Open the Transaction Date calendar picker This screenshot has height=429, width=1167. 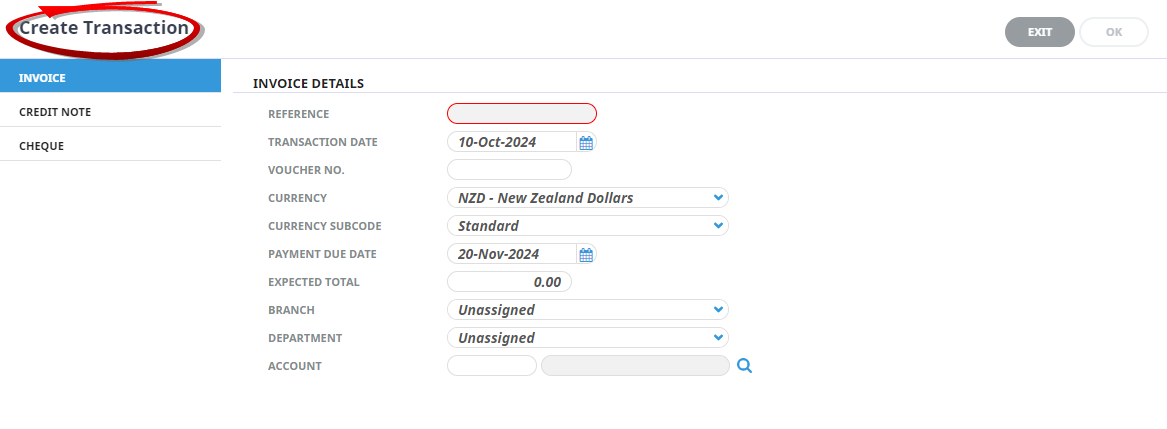[x=586, y=143]
